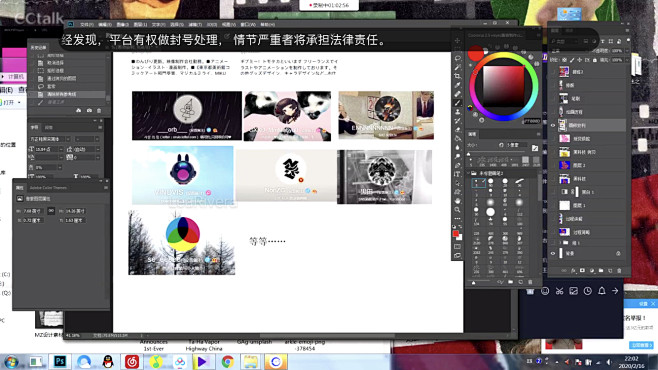Show the 图层 2 layer visibility box
Viewport: 658px width, 370px height.
pyautogui.click(x=553, y=165)
